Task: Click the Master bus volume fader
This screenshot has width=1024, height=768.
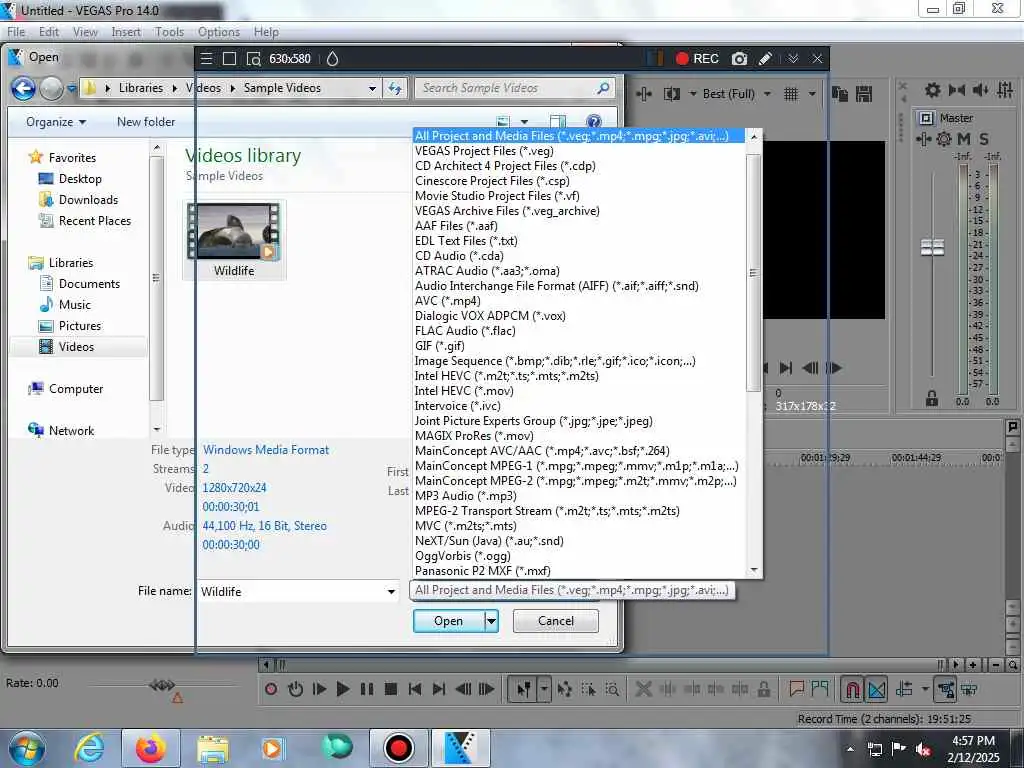Action: (x=932, y=248)
